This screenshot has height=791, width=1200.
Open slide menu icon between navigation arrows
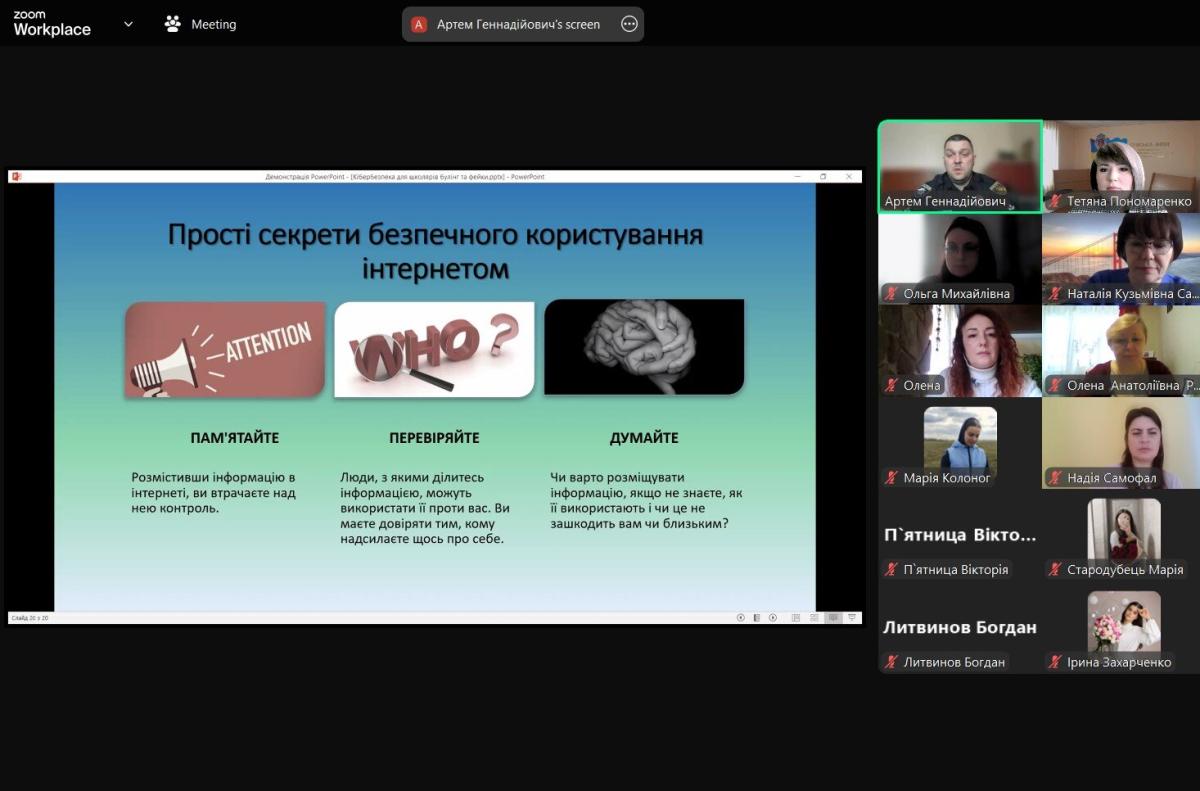(757, 618)
